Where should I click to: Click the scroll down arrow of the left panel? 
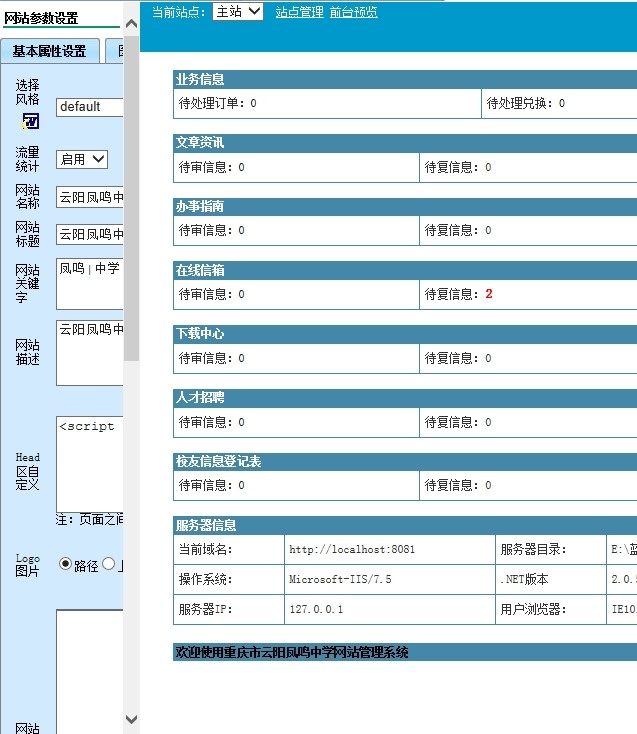(x=131, y=718)
